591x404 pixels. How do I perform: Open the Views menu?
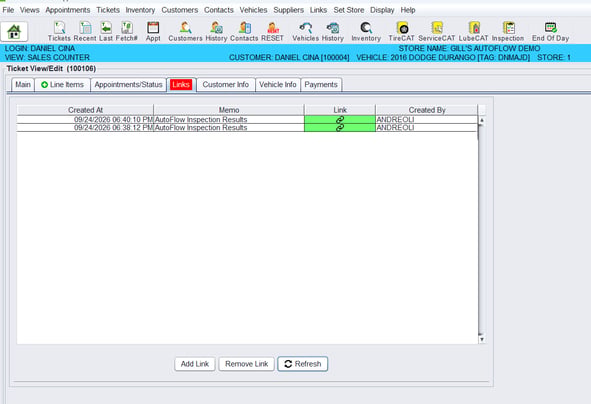29,10
